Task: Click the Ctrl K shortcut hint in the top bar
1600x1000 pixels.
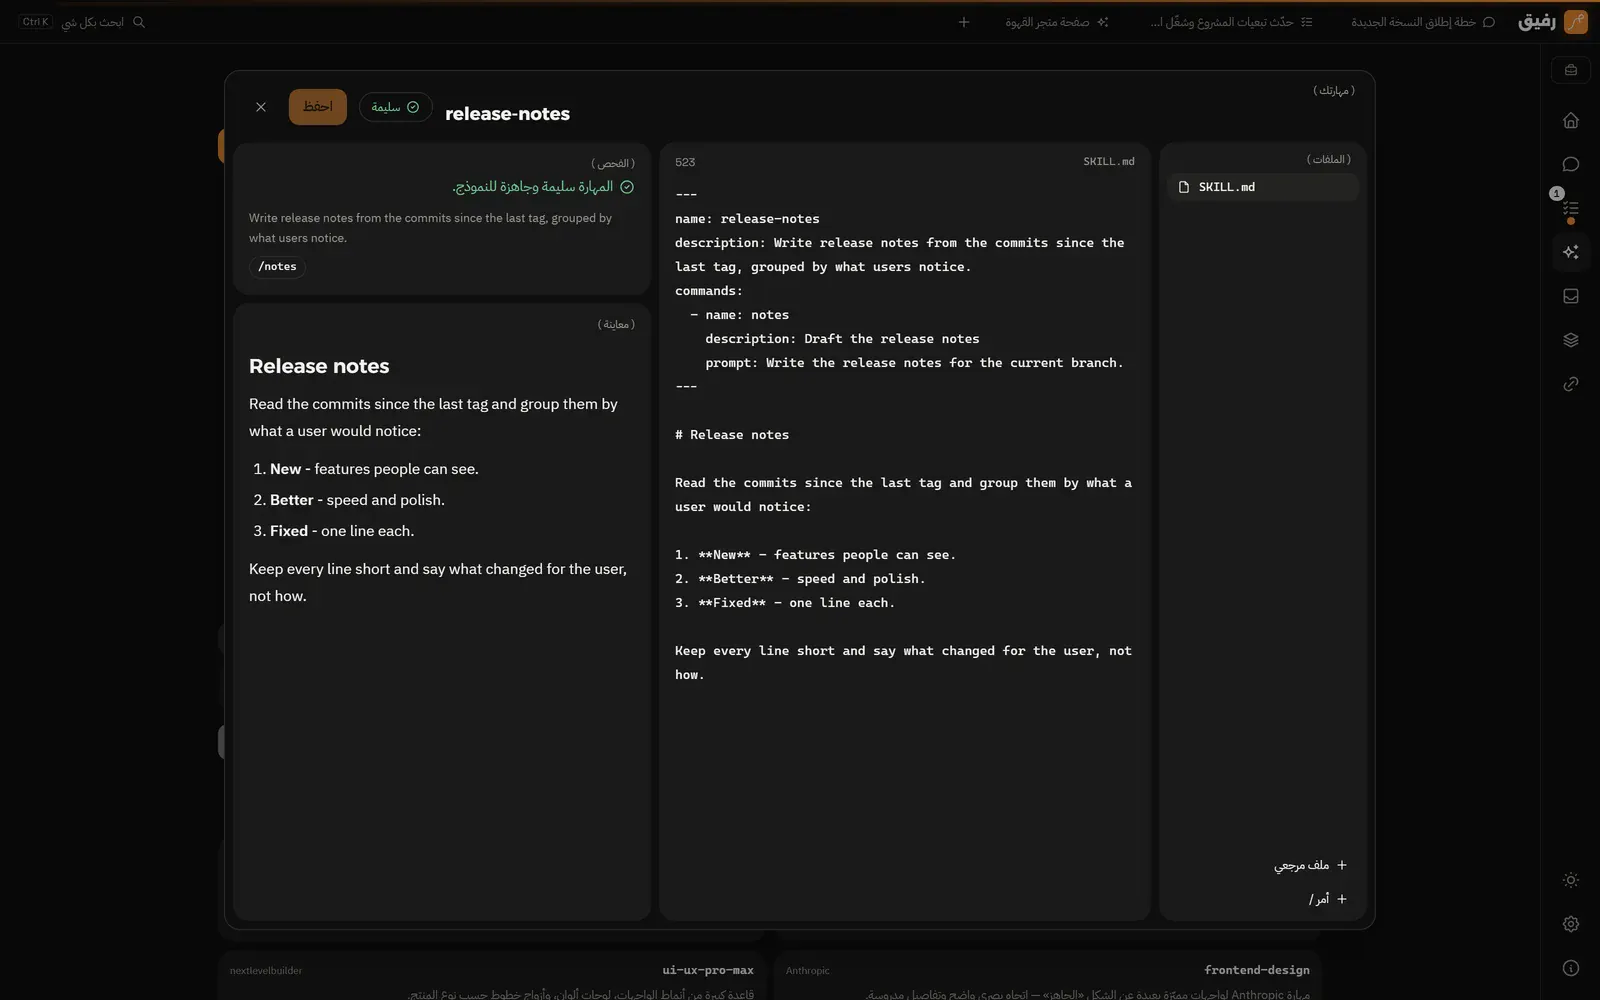Action: [x=36, y=22]
